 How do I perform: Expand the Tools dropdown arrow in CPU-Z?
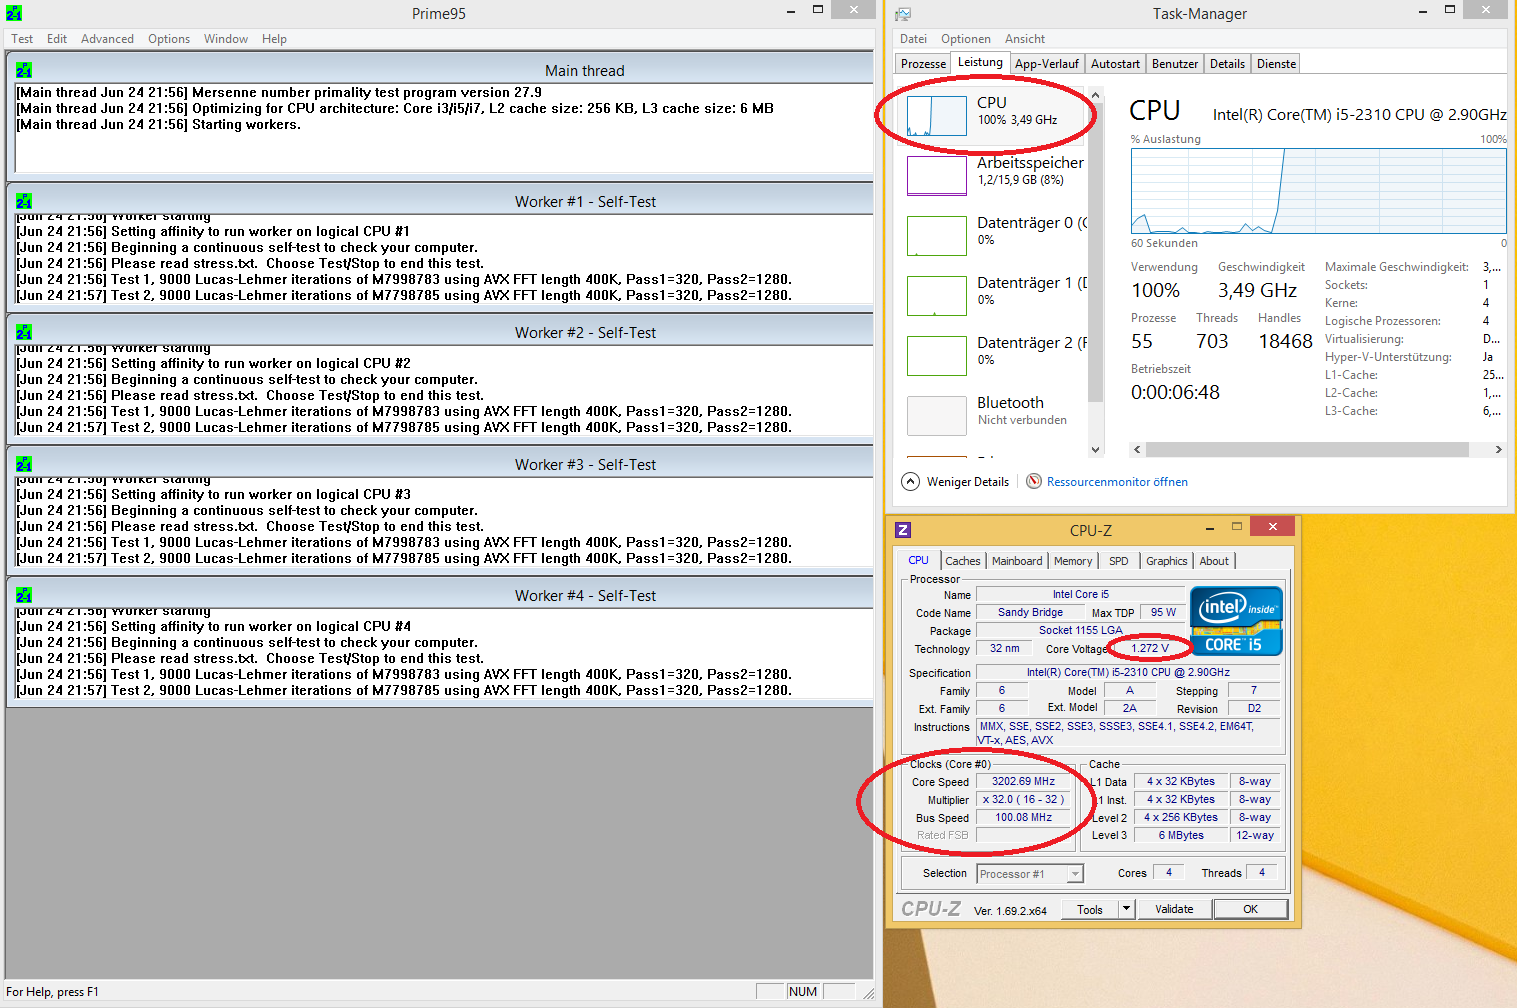click(x=1126, y=909)
